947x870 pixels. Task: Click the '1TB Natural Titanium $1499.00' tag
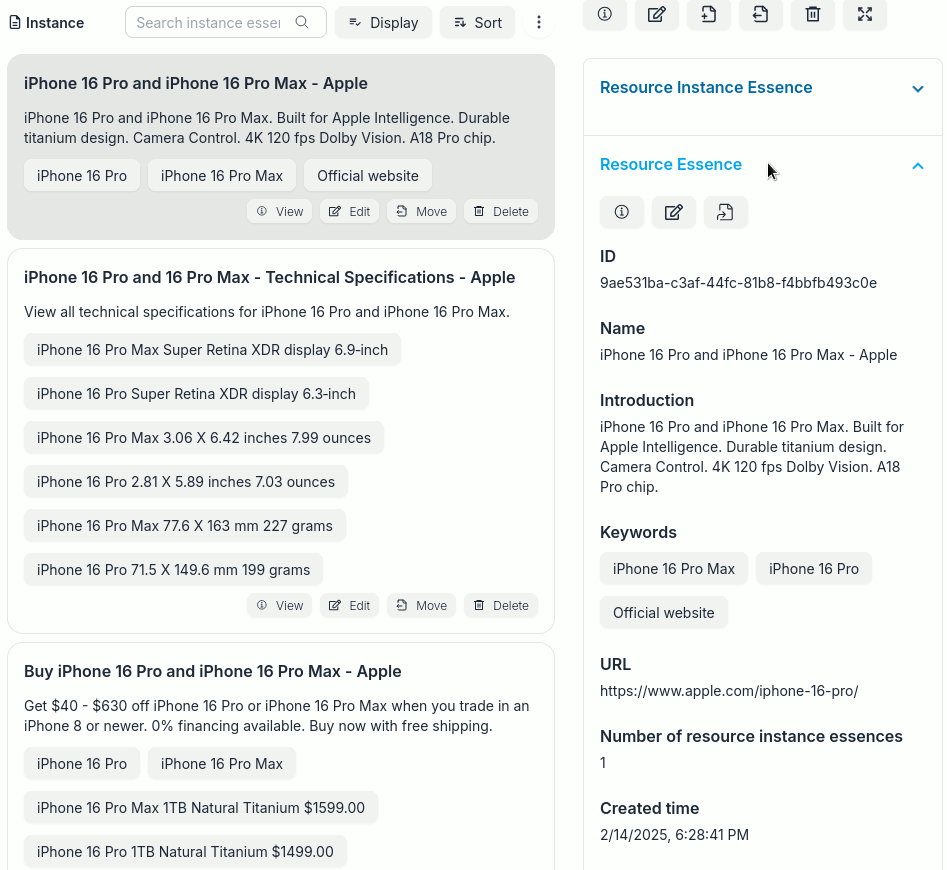(x=185, y=852)
